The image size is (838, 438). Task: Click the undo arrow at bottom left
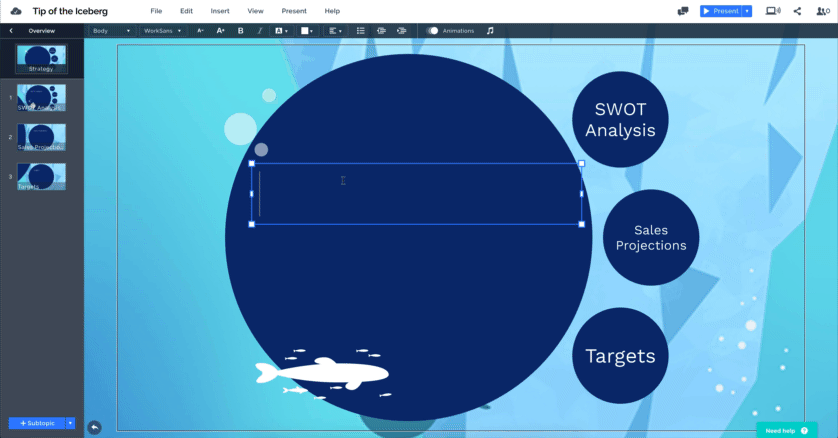click(x=94, y=427)
